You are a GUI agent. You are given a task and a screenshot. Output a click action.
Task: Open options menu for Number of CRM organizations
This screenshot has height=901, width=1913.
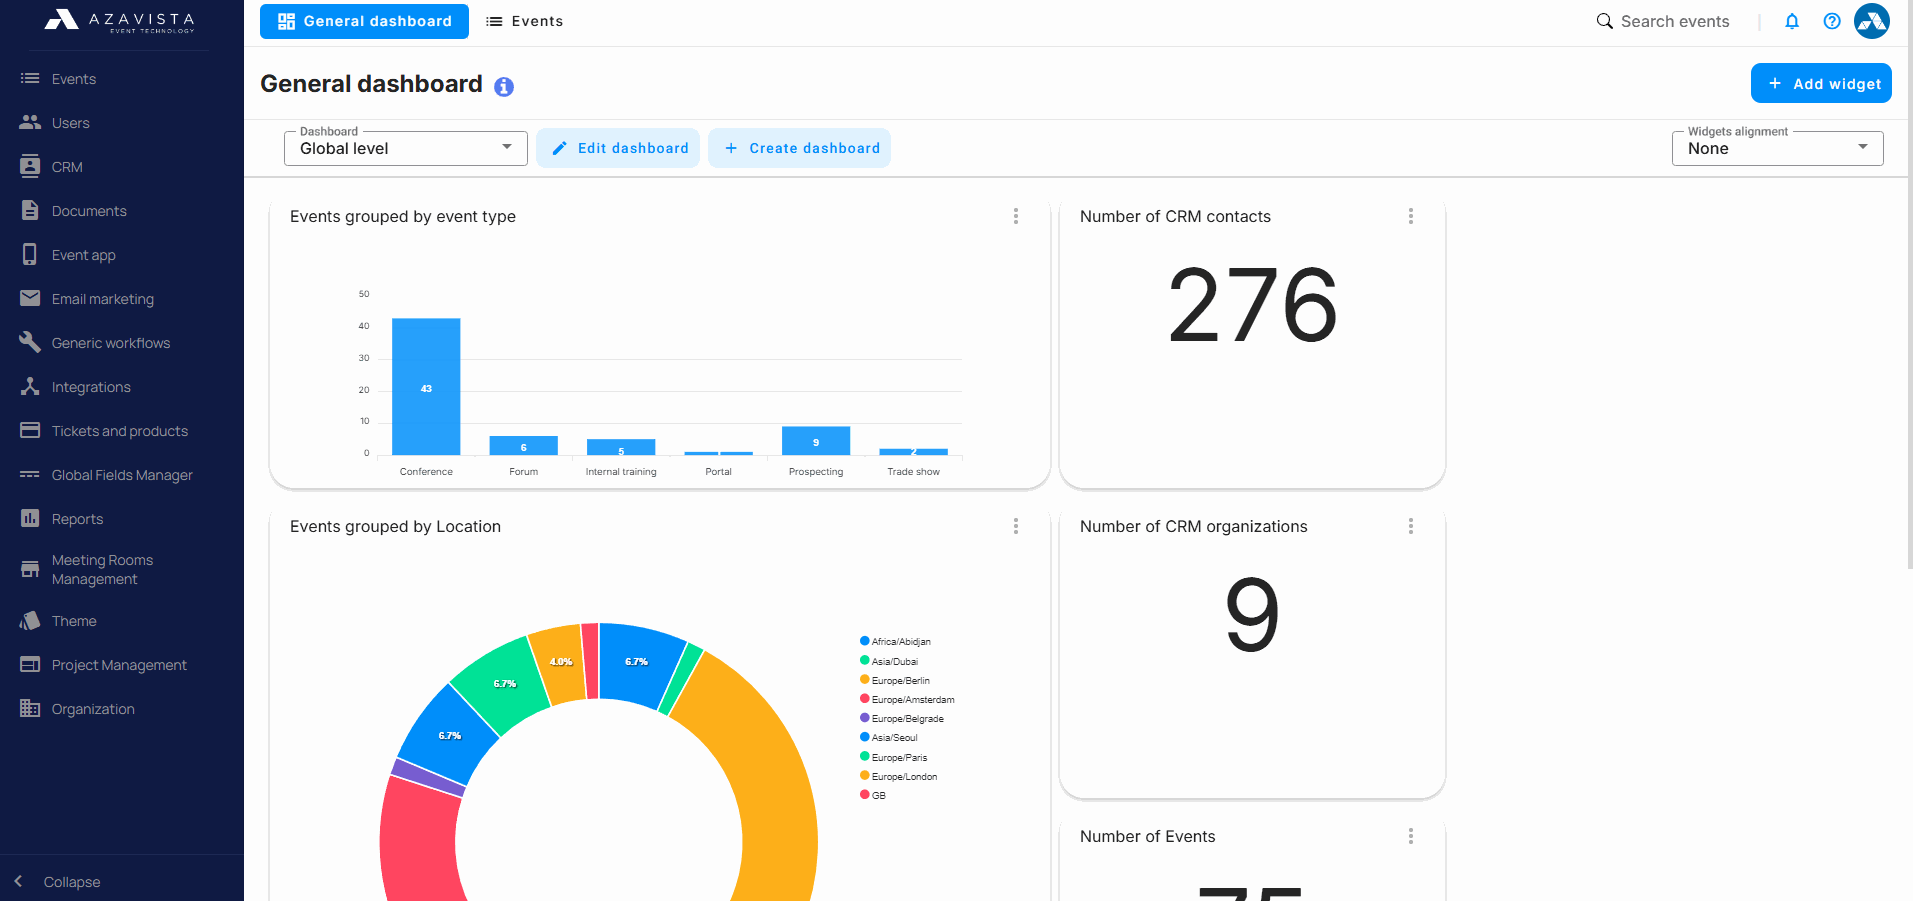pos(1411,526)
